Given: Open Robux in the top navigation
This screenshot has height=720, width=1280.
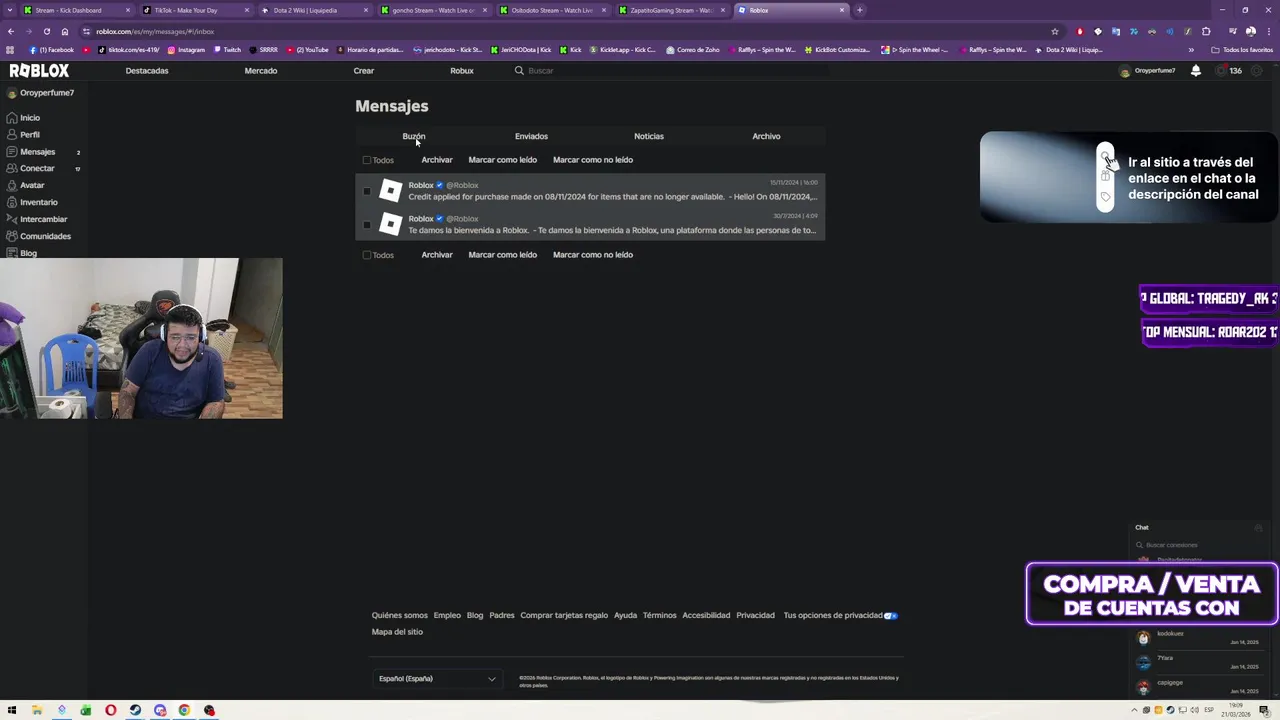Looking at the screenshot, I should point(462,71).
